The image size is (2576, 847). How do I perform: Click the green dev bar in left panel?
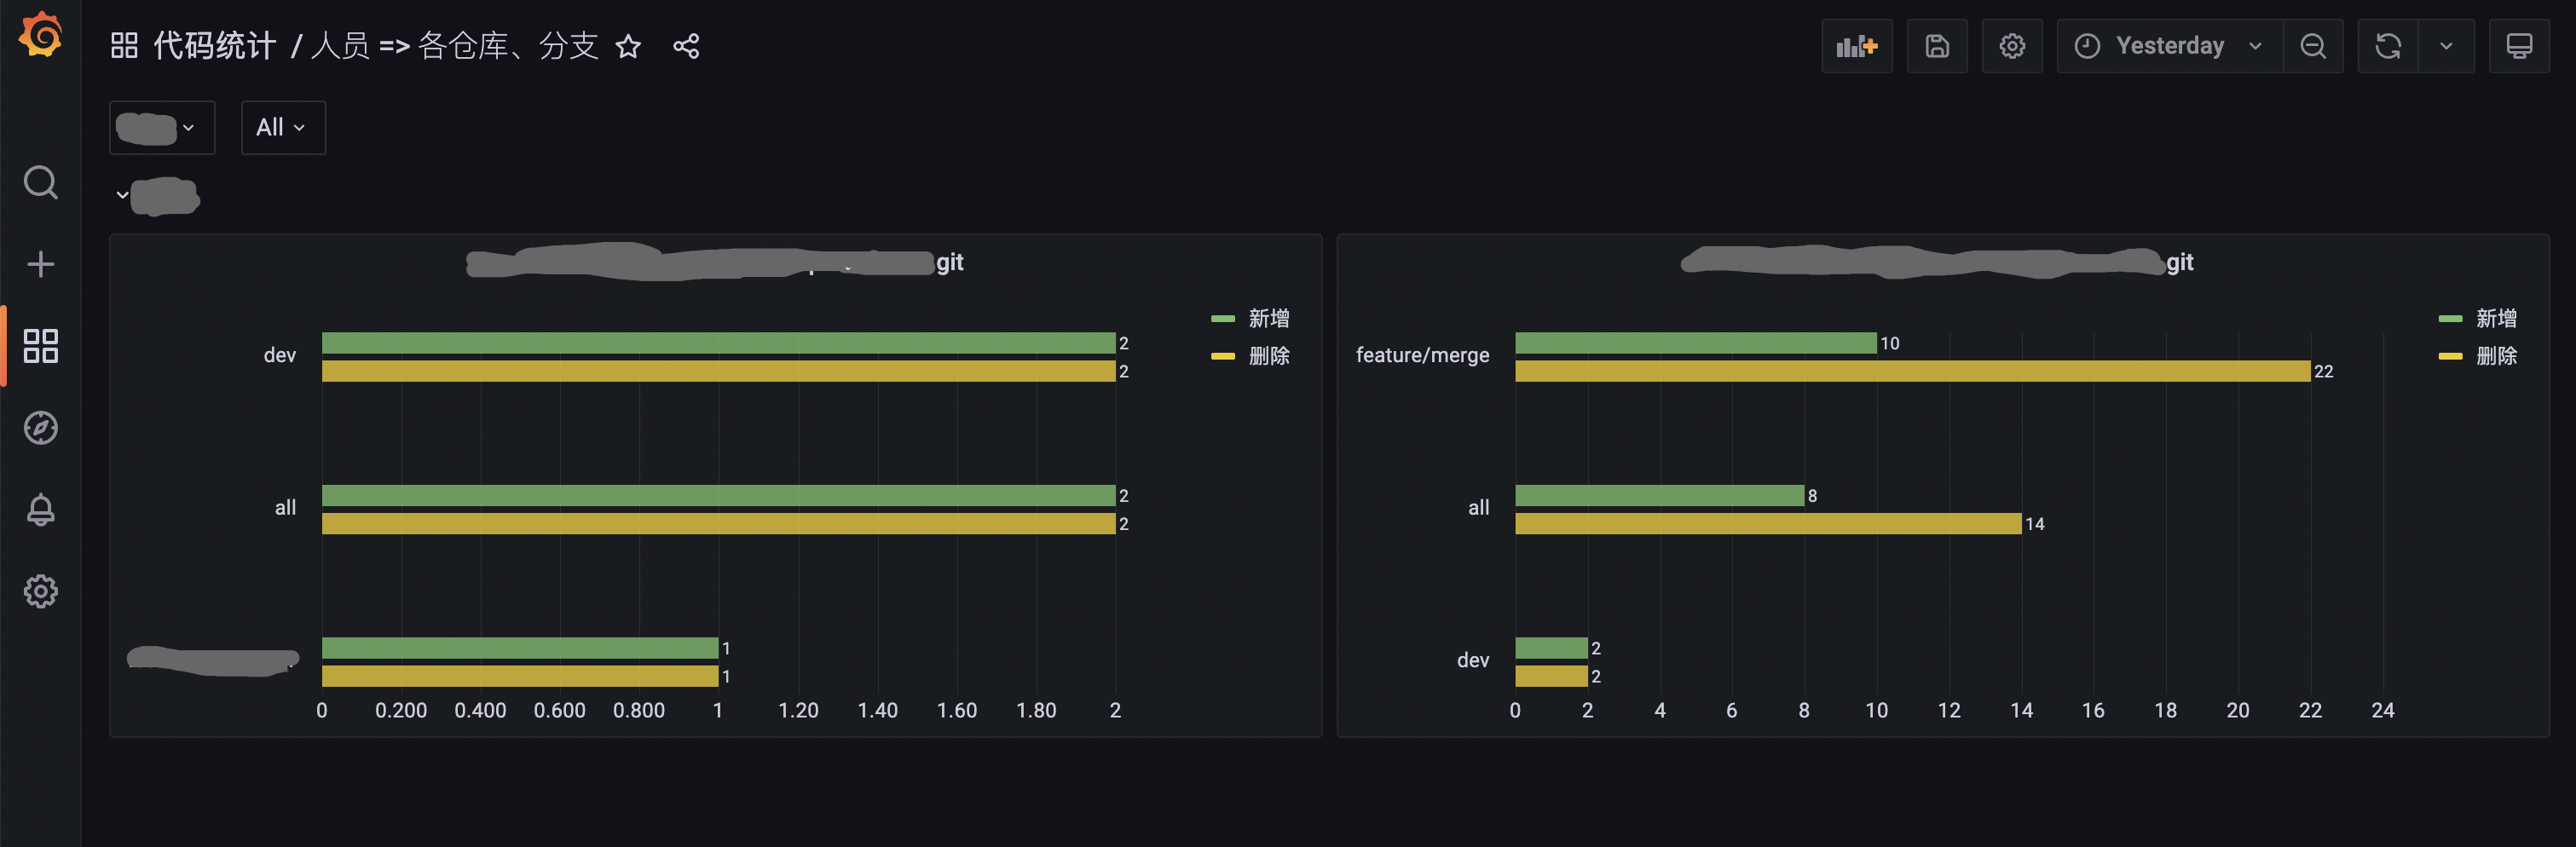[718, 343]
